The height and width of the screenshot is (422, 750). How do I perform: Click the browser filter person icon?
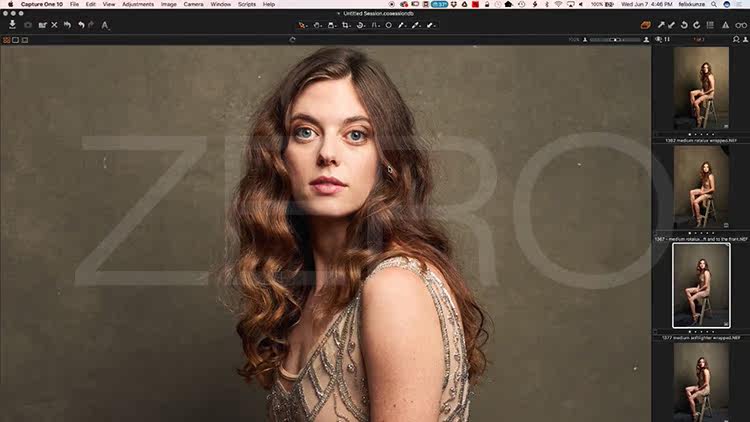tap(745, 40)
